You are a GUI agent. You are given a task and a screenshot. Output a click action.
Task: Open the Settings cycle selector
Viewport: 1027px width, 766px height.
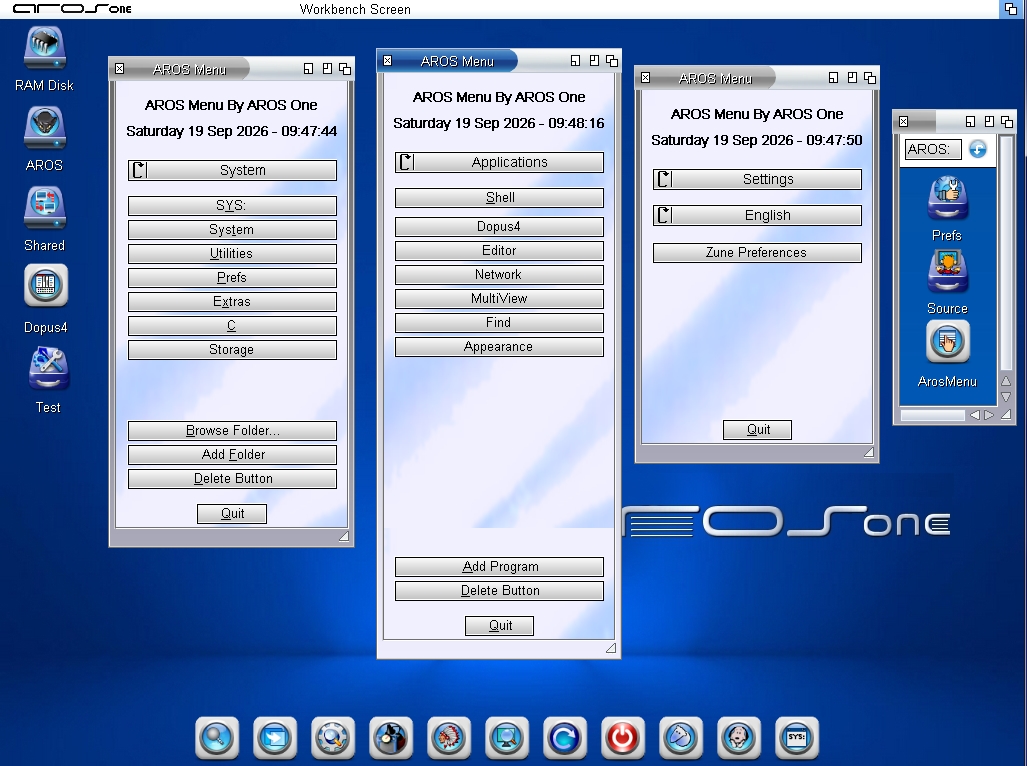click(x=757, y=179)
